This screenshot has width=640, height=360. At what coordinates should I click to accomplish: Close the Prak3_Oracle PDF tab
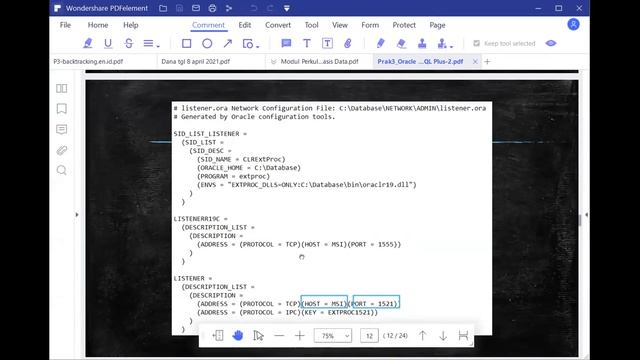point(475,62)
